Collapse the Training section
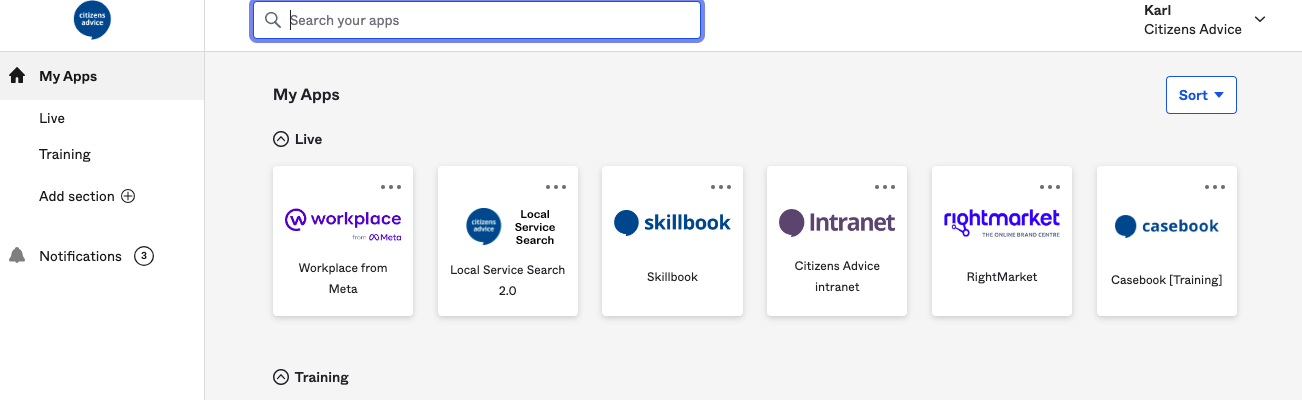Viewport: 1302px width, 400px height. click(281, 377)
